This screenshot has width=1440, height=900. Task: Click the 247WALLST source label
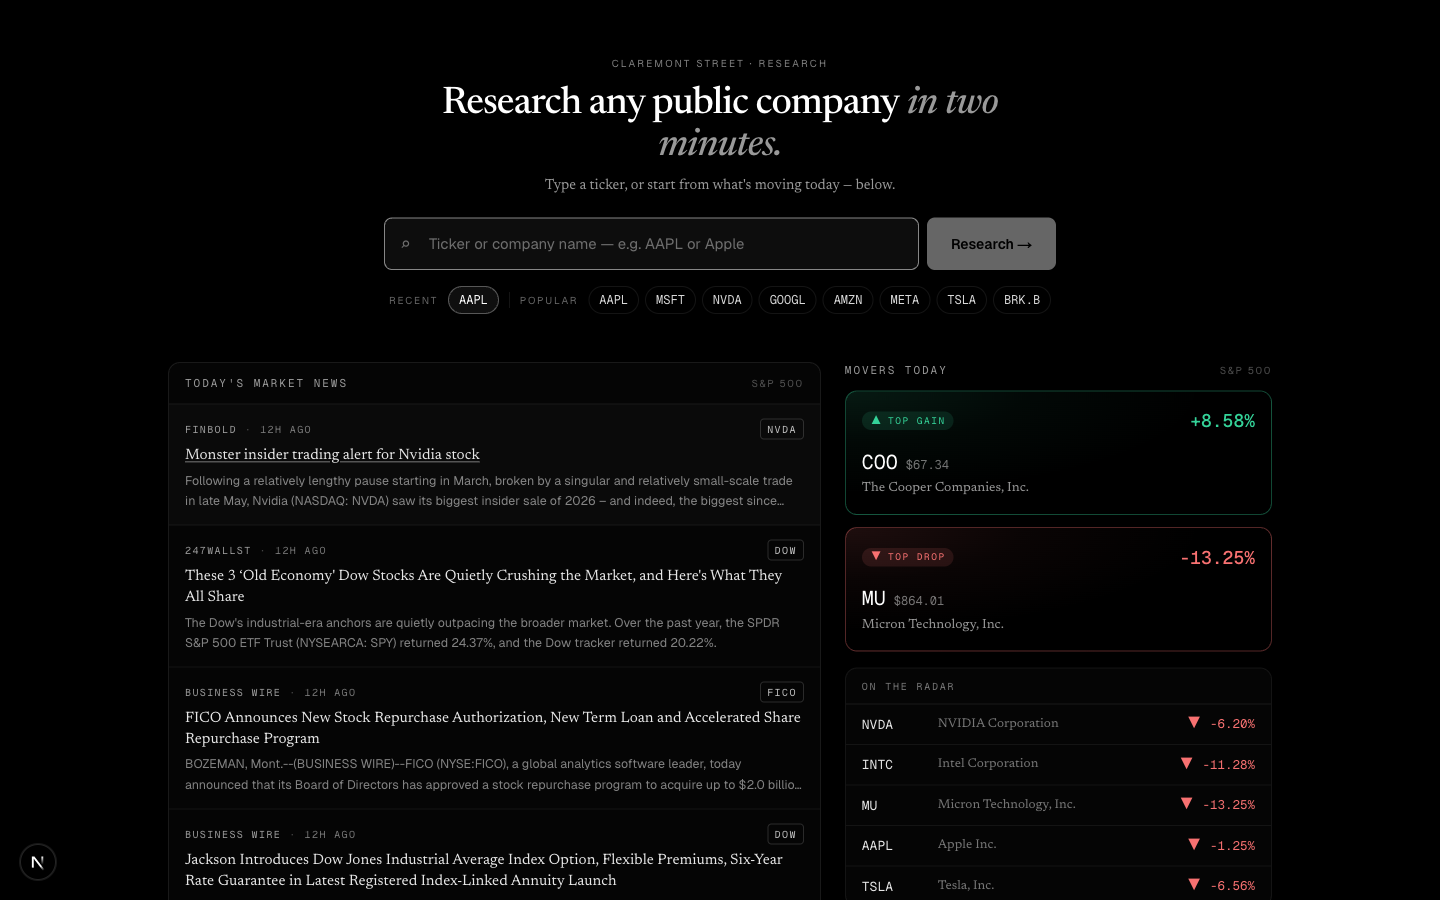218,551
